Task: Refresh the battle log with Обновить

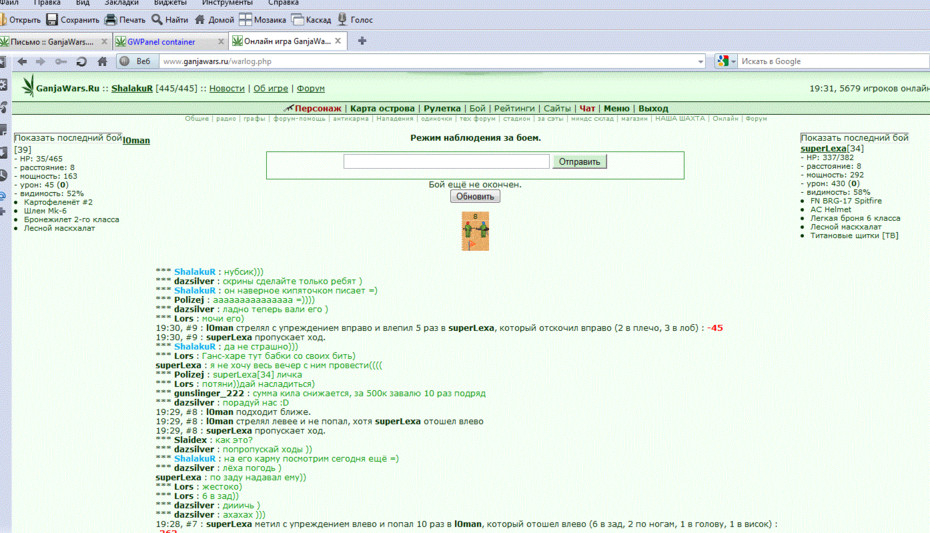Action: tap(475, 196)
